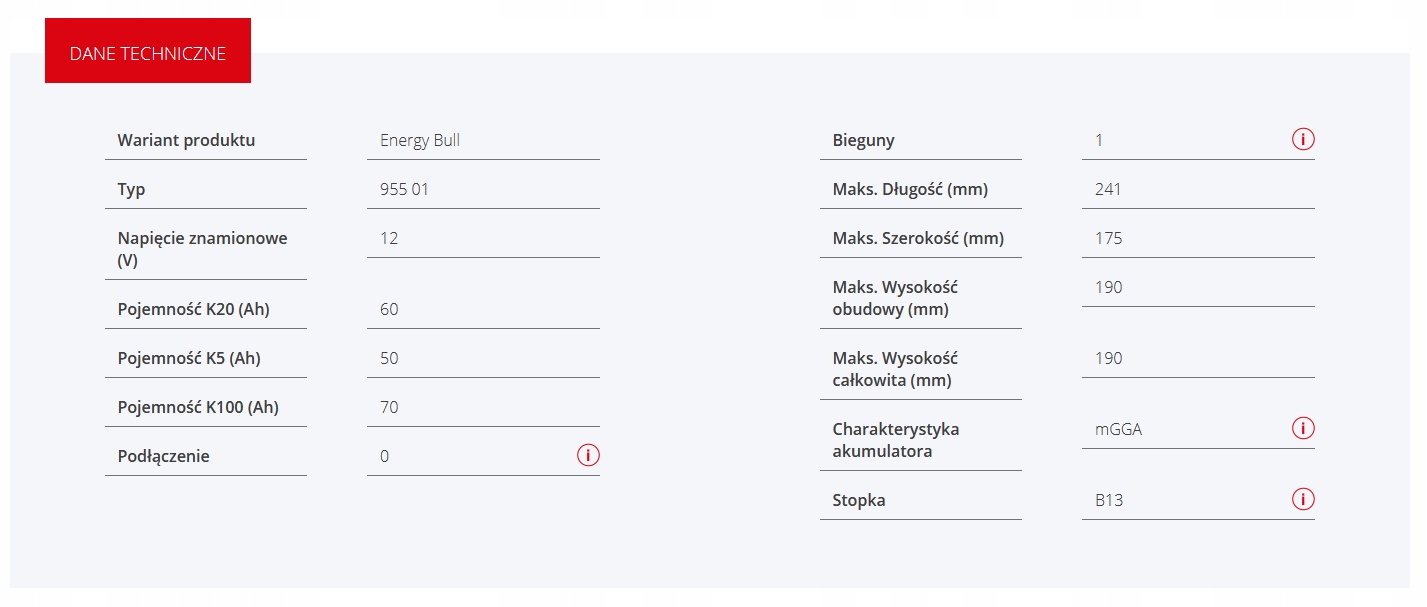
Task: Show info for Charakterystyka akumulatora
Action: [1303, 428]
